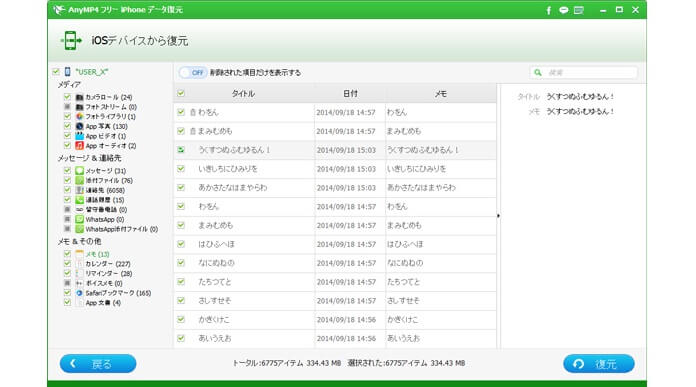Screen dimensions: 696x387
Task: Uncheck the USER_X device checkbox
Action: pyautogui.click(x=56, y=71)
